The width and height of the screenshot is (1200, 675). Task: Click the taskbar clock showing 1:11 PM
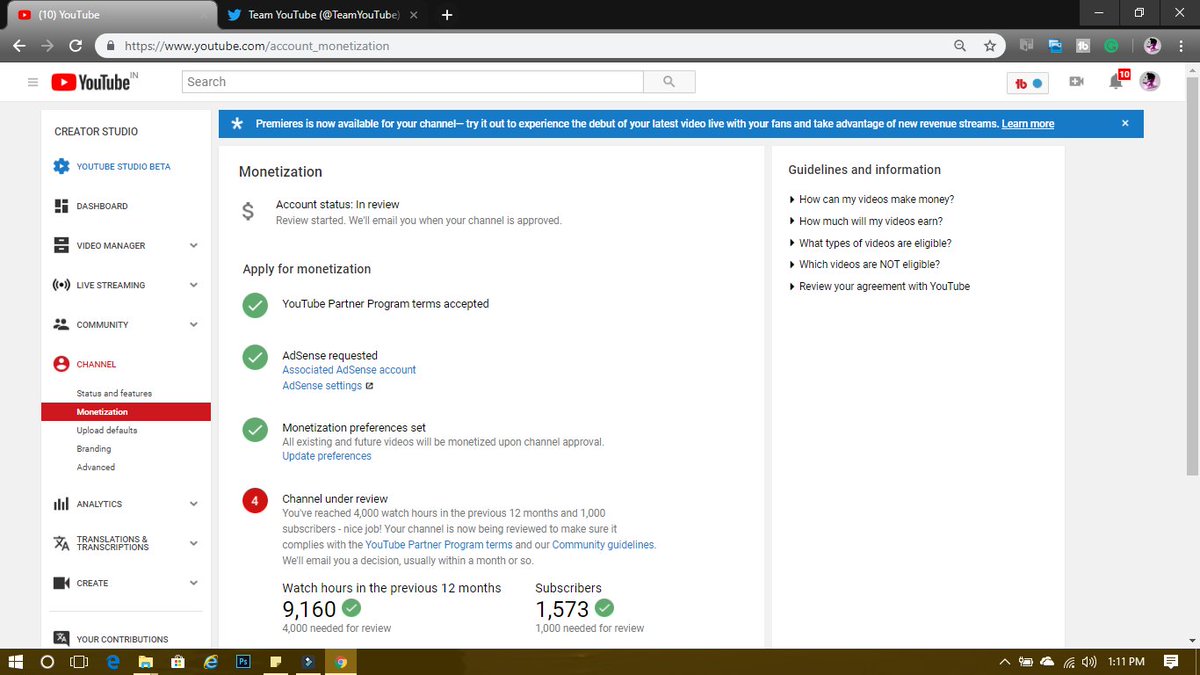(x=1125, y=662)
